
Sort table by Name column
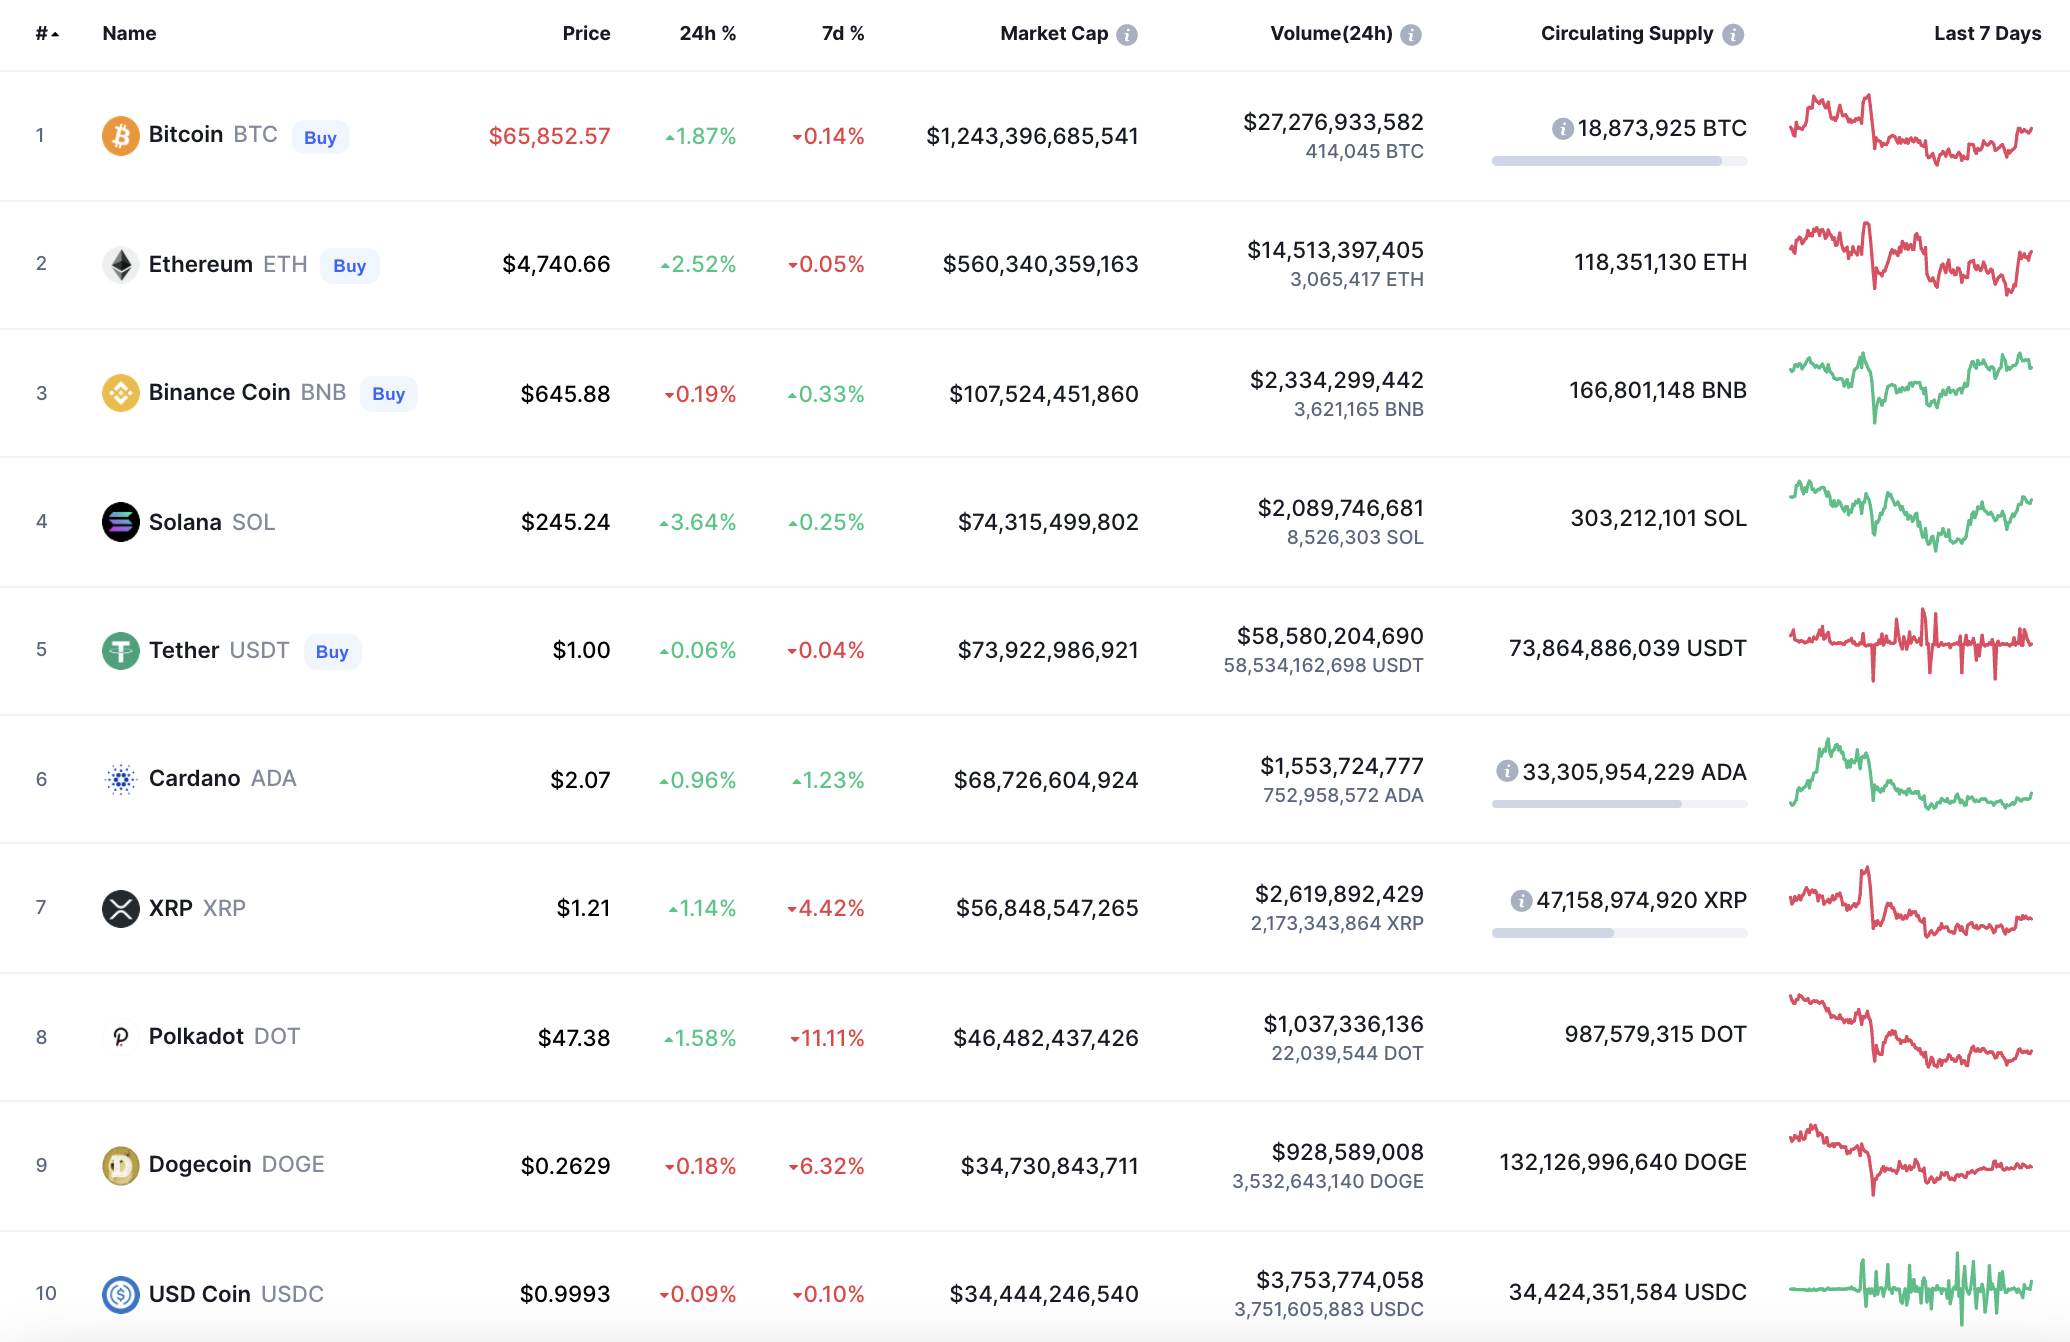129,33
